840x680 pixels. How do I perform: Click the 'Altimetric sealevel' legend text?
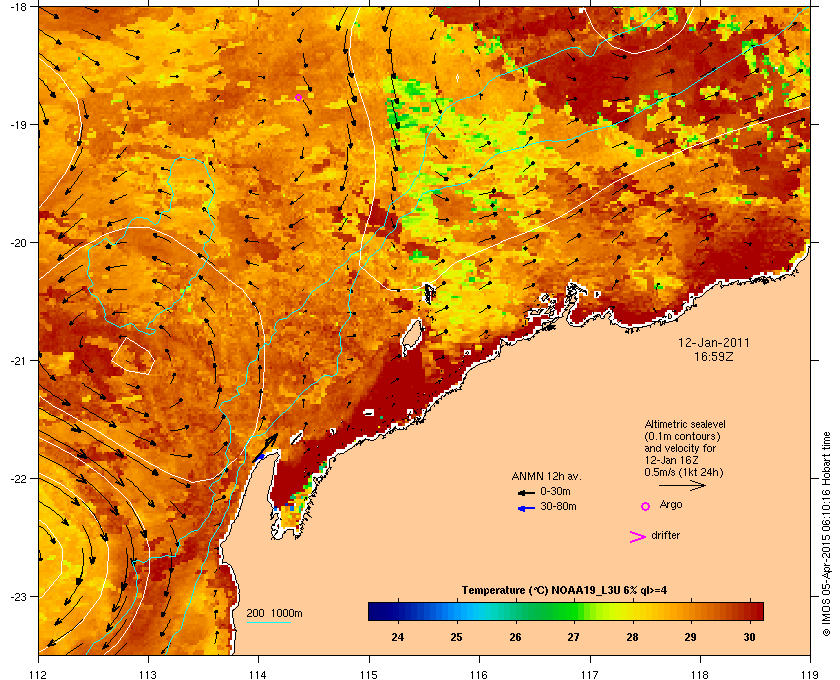pyautogui.click(x=685, y=424)
